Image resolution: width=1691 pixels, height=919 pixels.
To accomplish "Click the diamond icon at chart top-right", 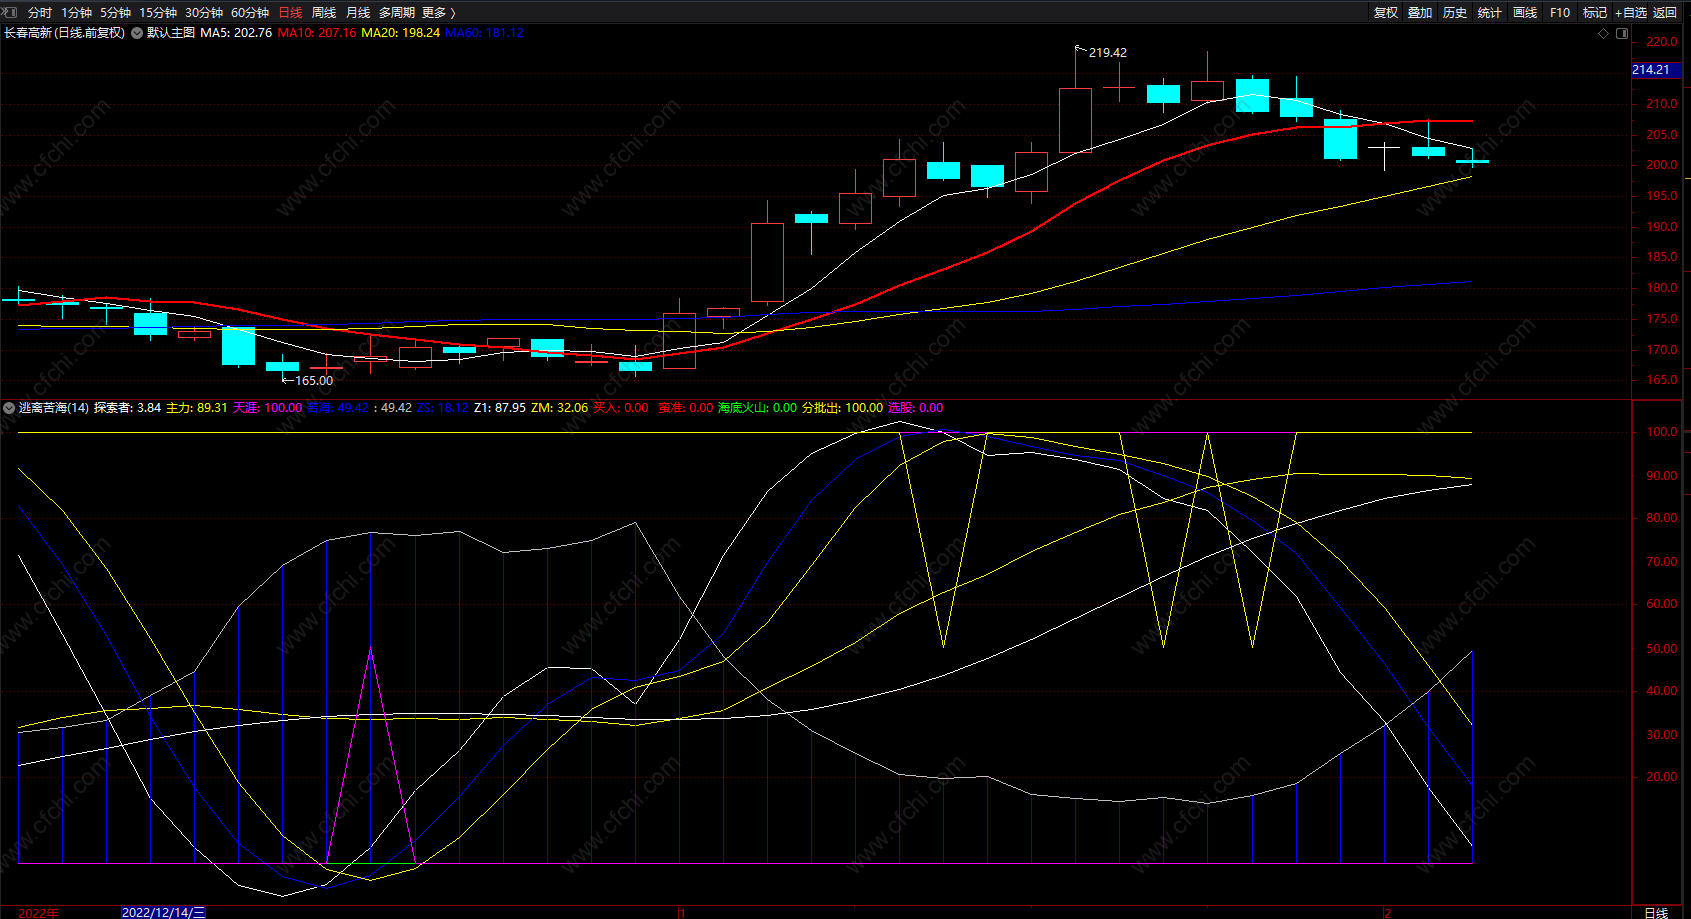I will 1604,33.
